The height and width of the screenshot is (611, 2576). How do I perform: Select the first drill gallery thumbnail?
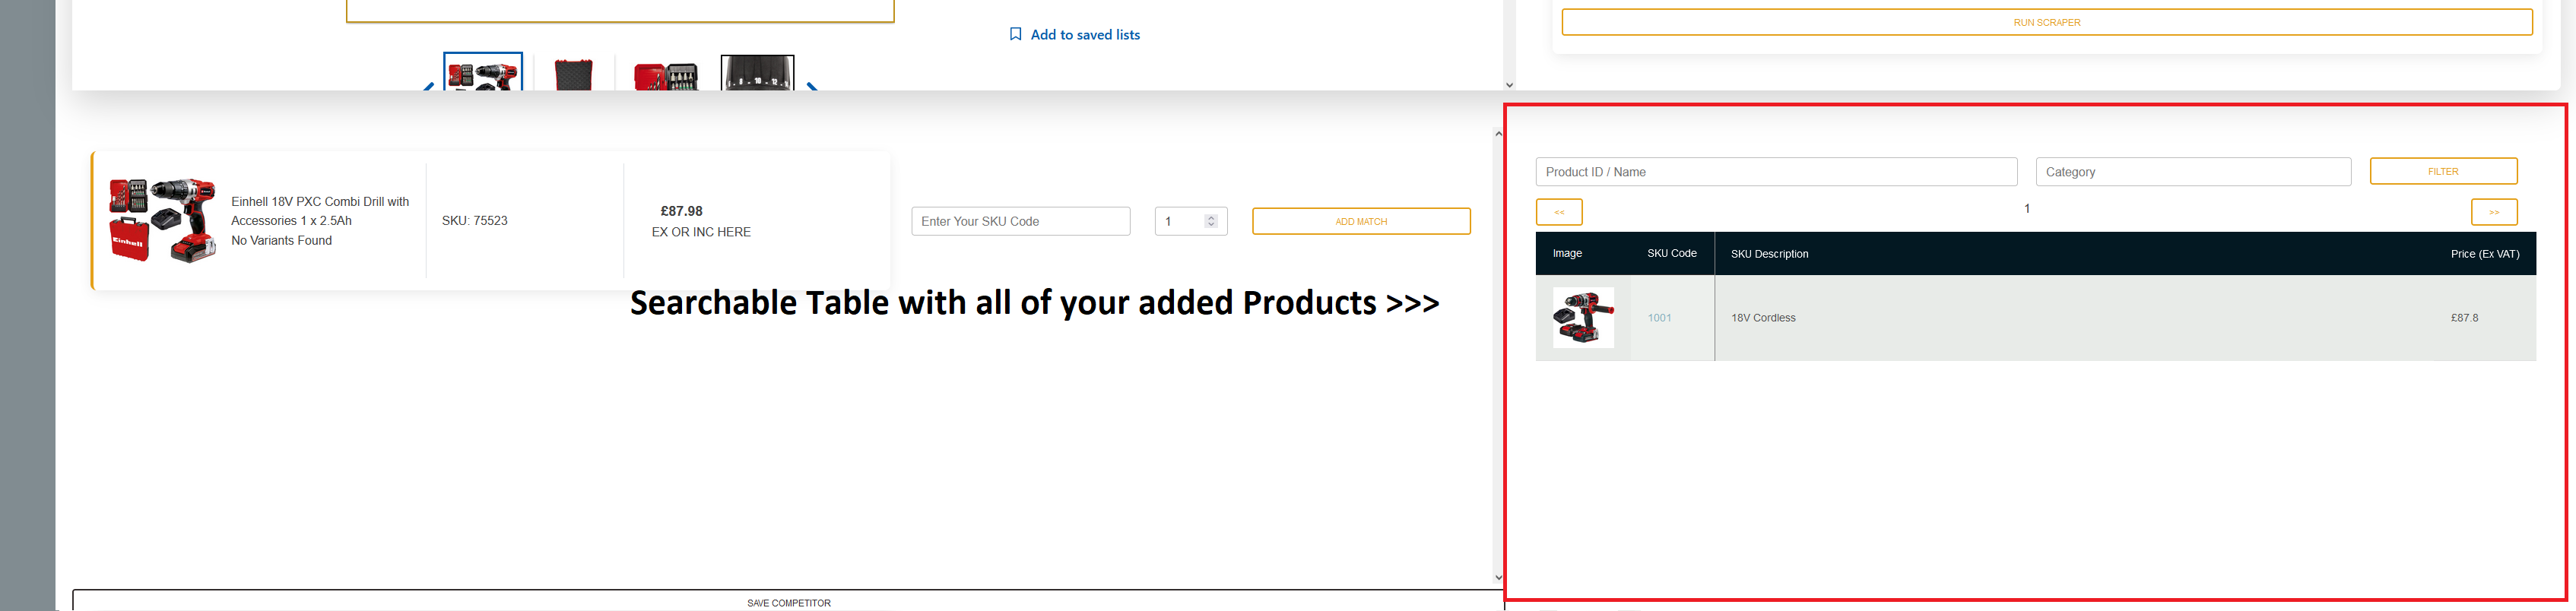(x=483, y=73)
